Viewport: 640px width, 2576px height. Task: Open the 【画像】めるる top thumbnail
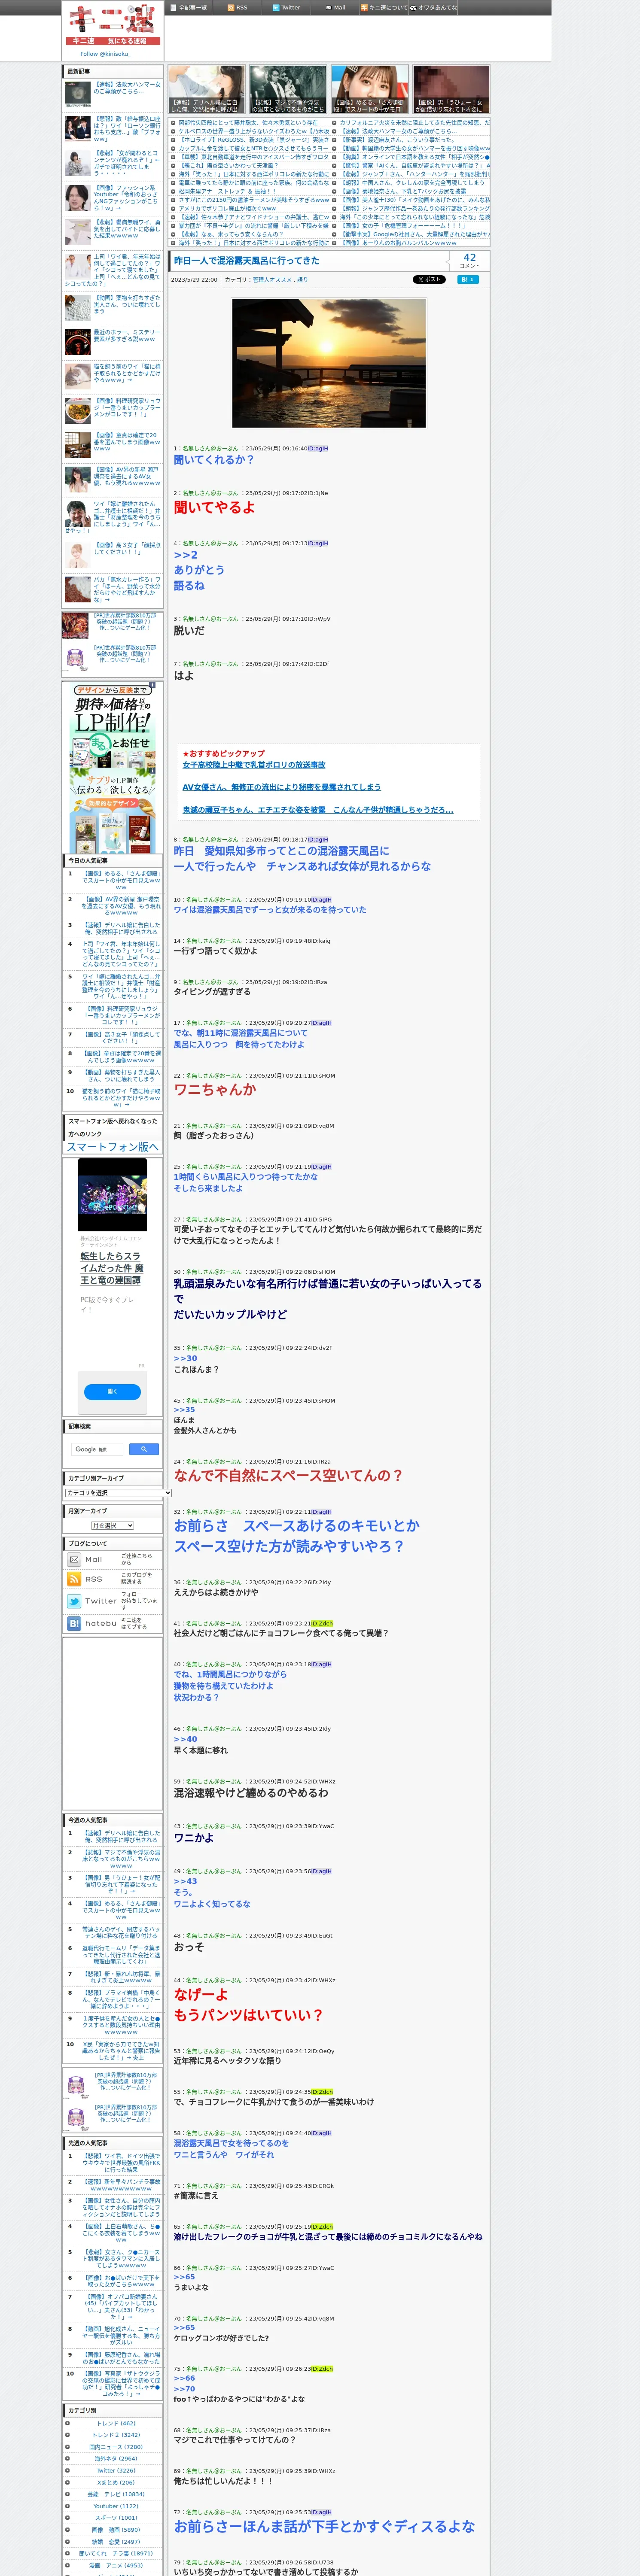370,89
